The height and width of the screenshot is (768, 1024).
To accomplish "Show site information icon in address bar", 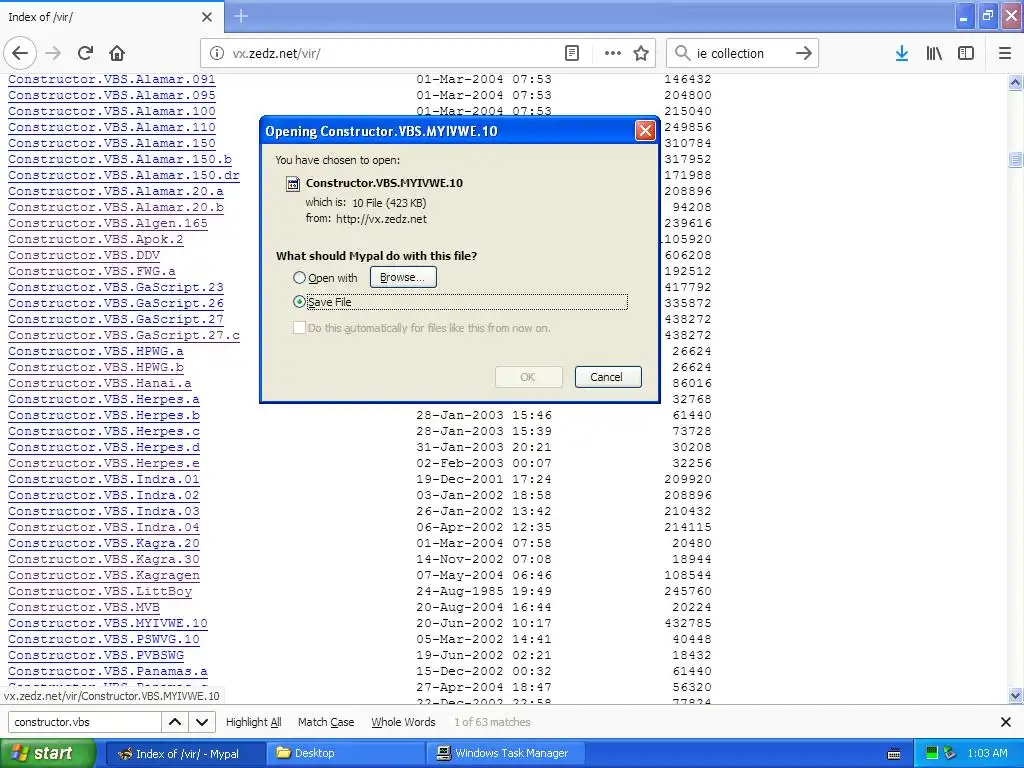I will pos(217,53).
